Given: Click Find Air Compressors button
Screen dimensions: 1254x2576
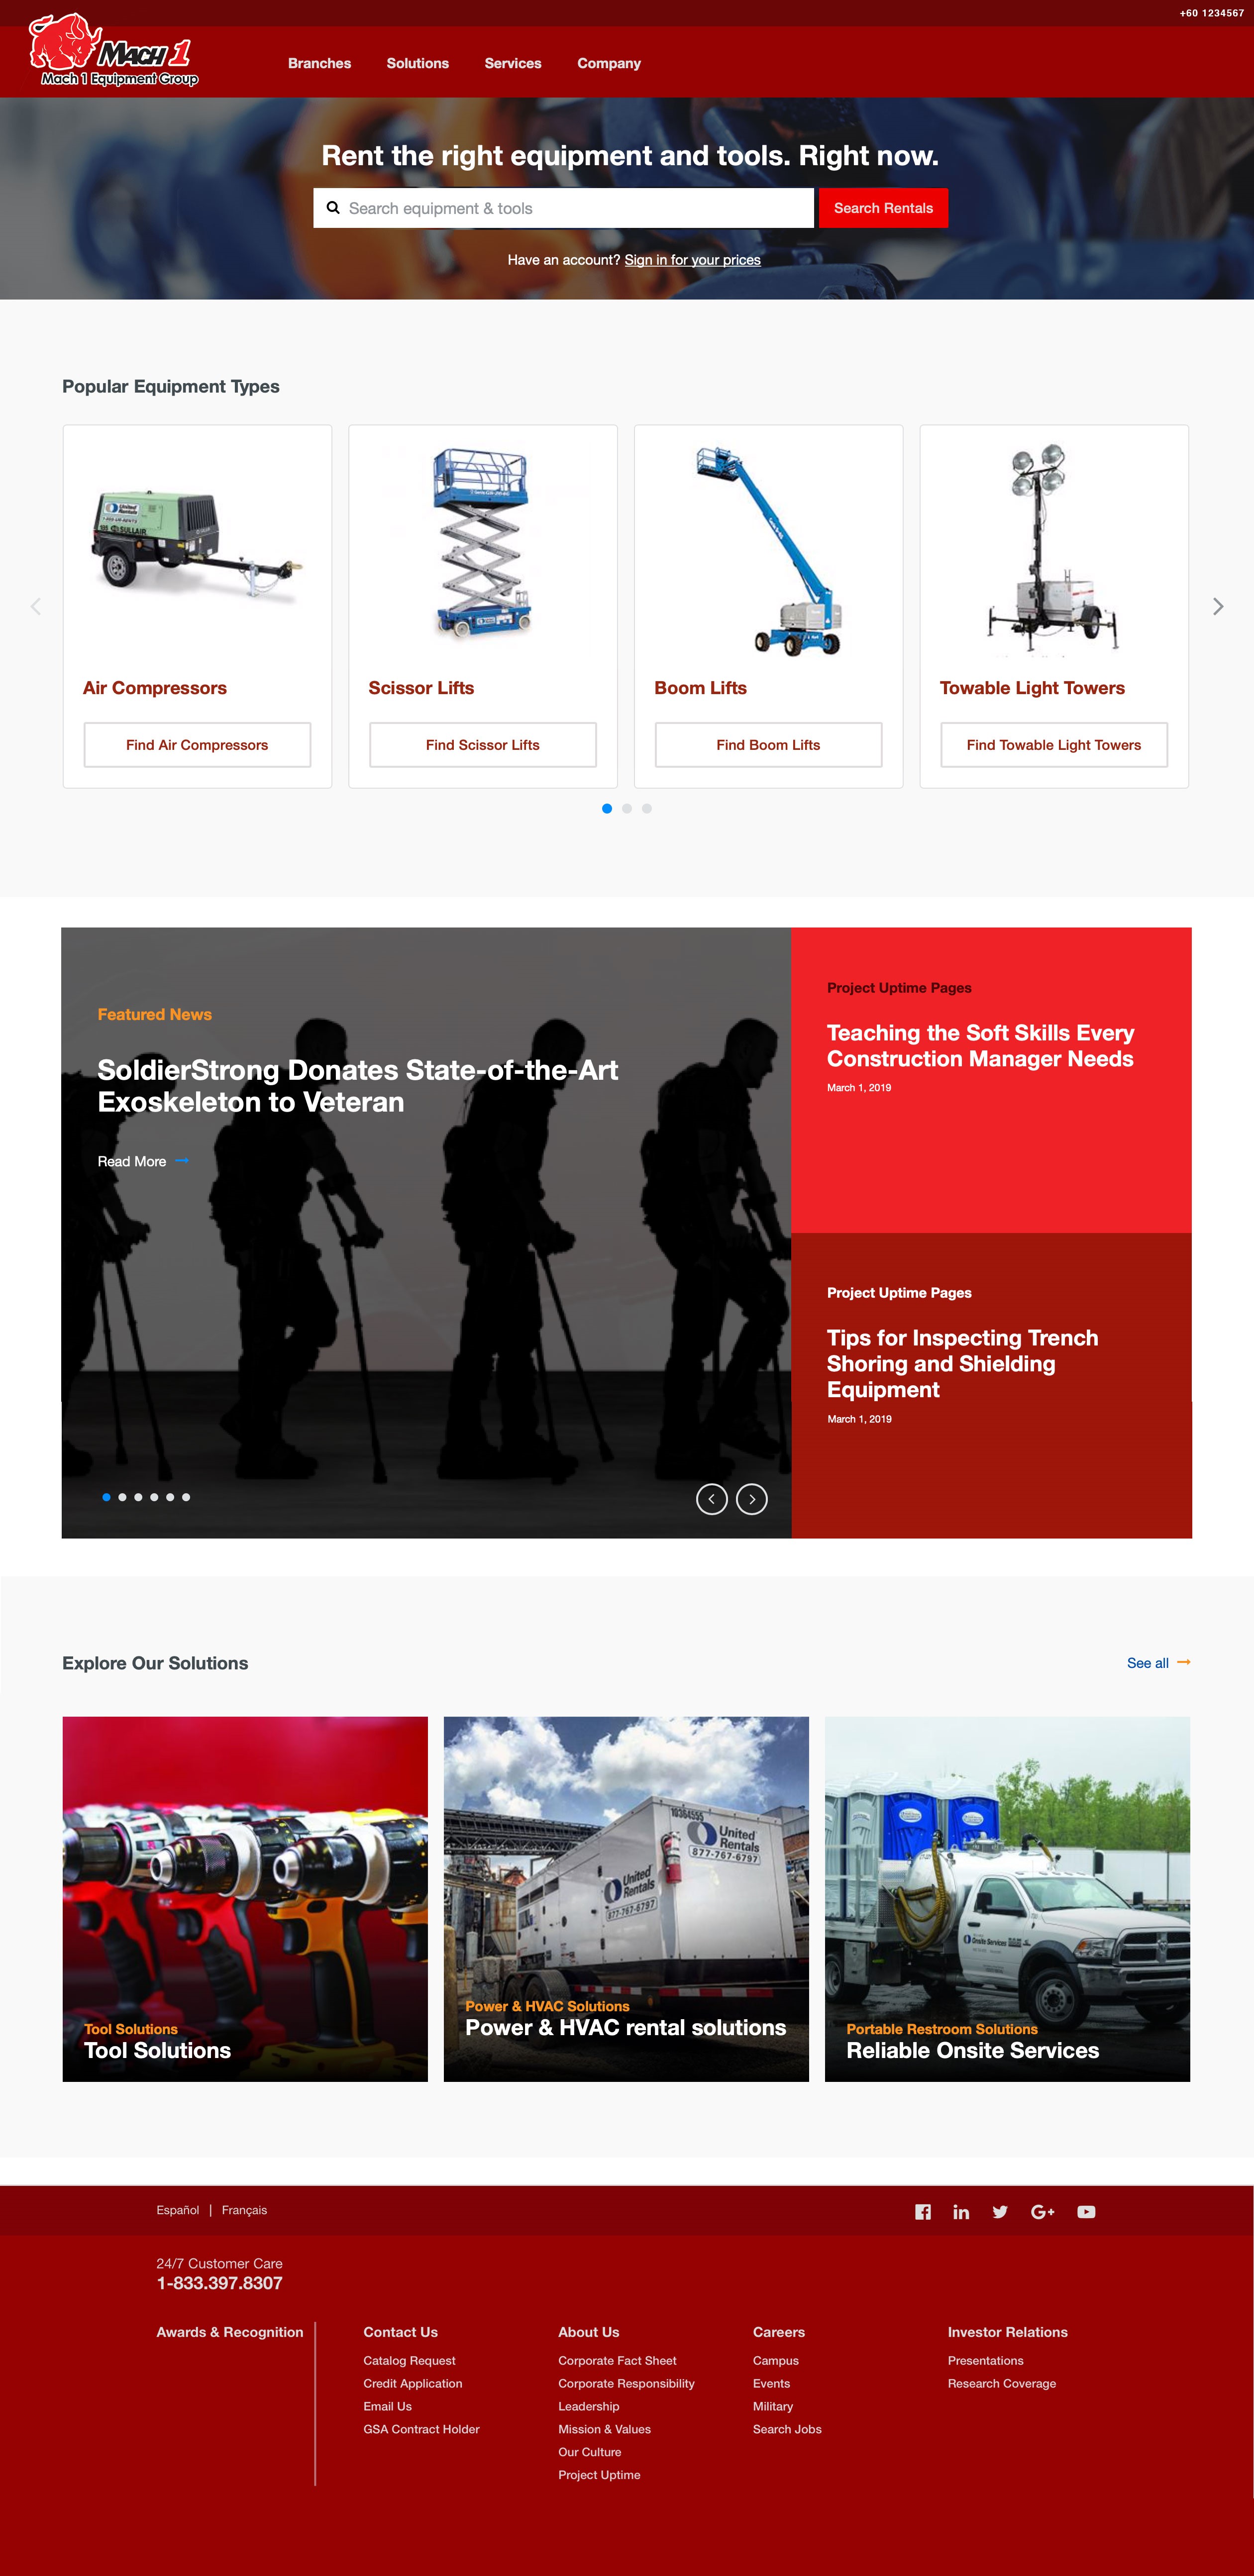Looking at the screenshot, I should pos(197,745).
